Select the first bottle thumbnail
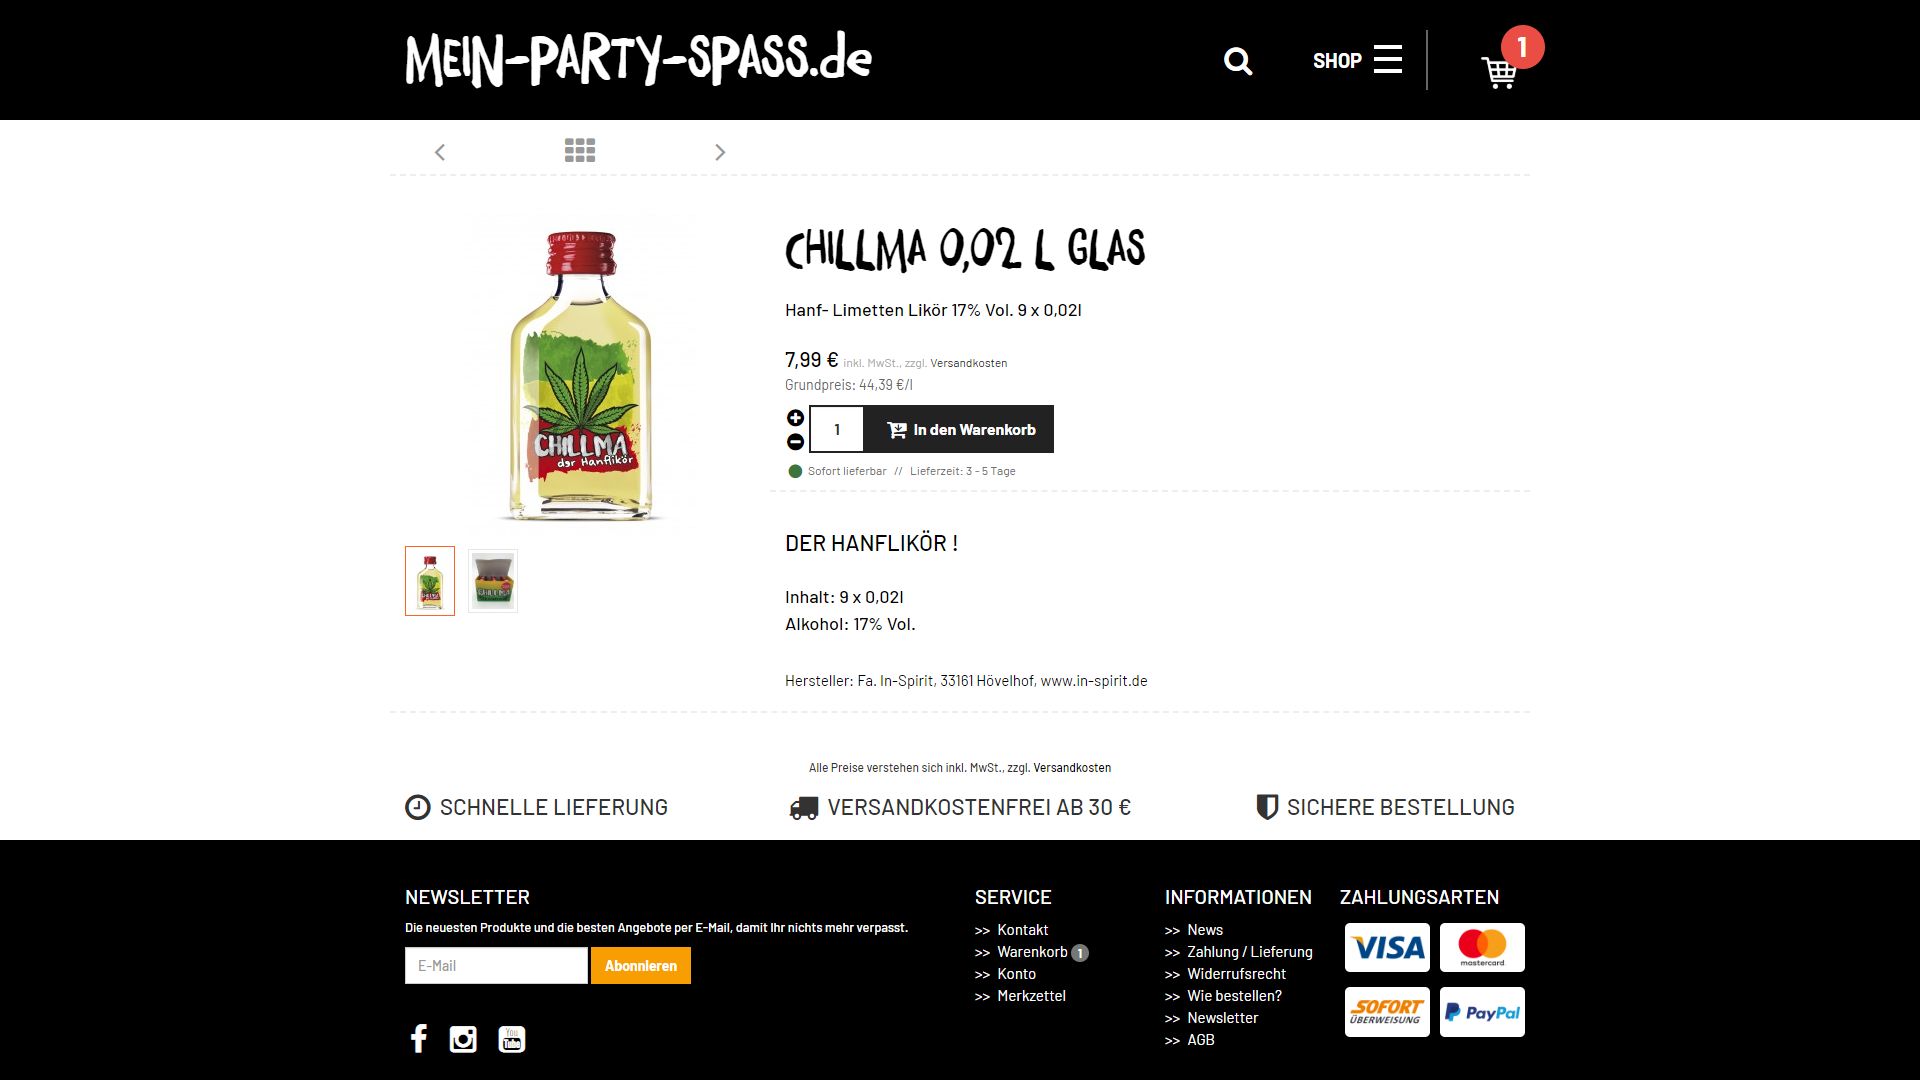Screen dimensions: 1920x1080 [430, 581]
